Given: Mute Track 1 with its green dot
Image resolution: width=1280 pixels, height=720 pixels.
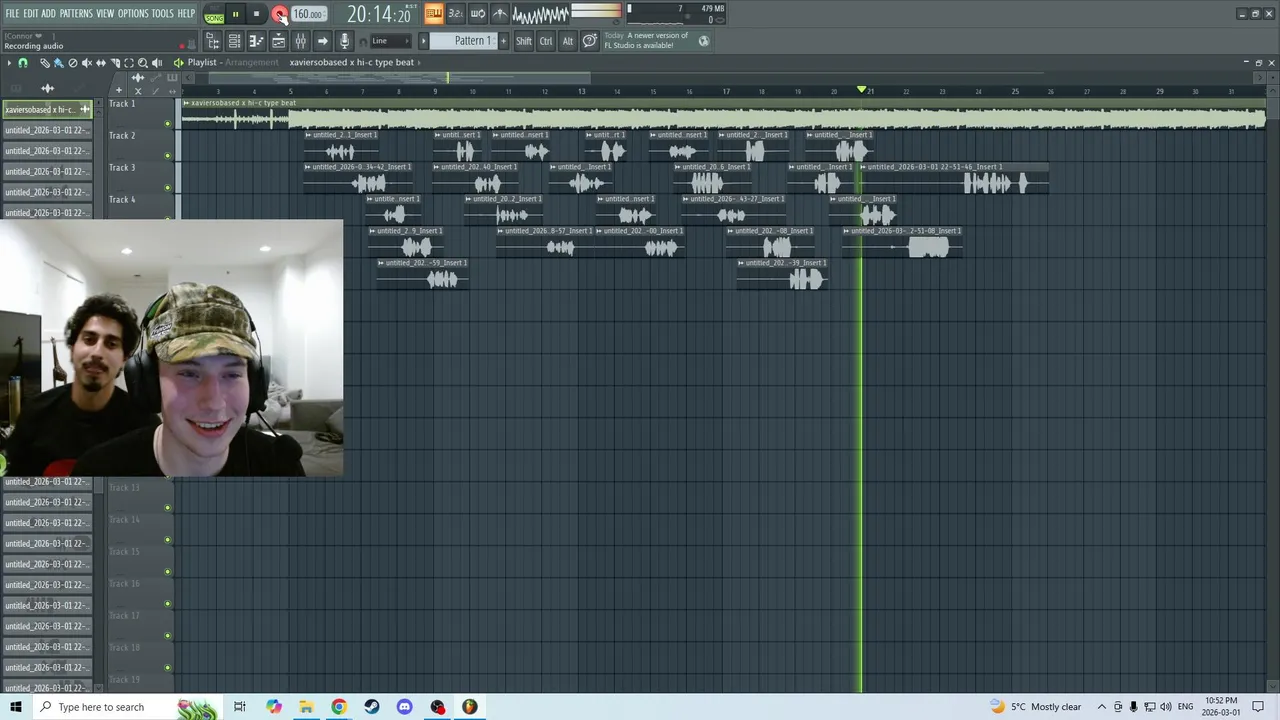Looking at the screenshot, I should click(167, 124).
